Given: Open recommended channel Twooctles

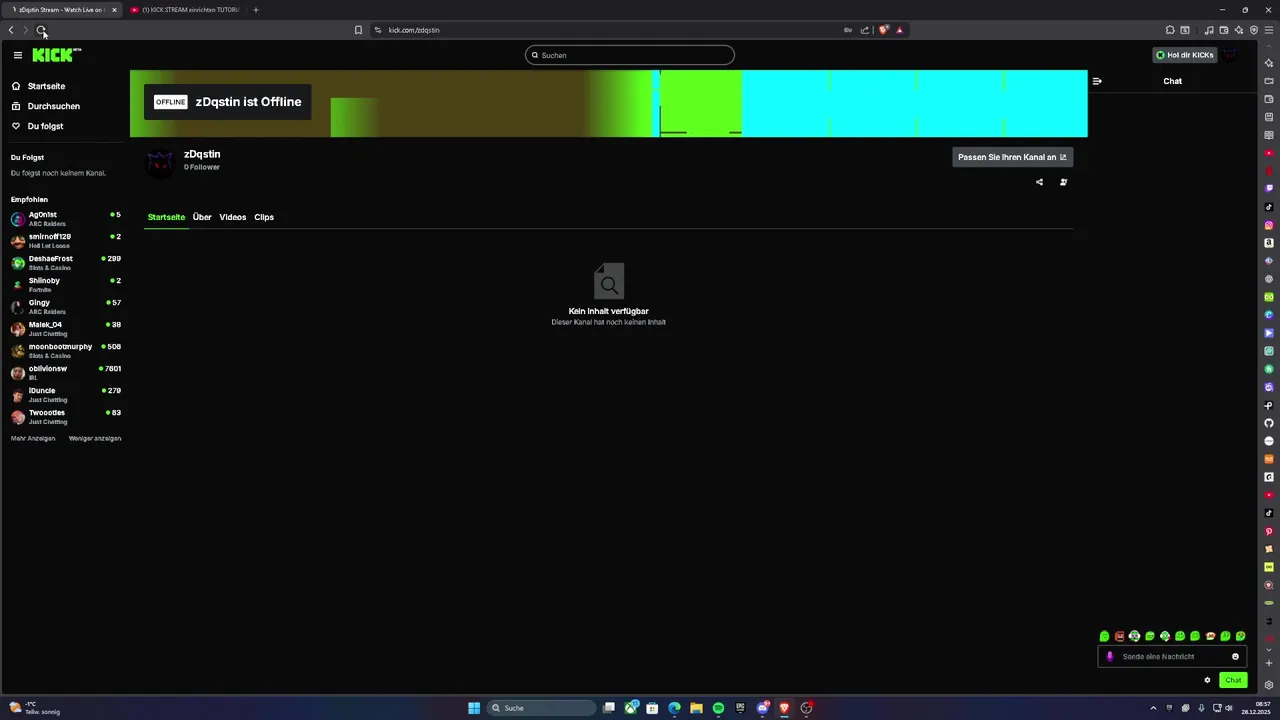Looking at the screenshot, I should click(65, 417).
